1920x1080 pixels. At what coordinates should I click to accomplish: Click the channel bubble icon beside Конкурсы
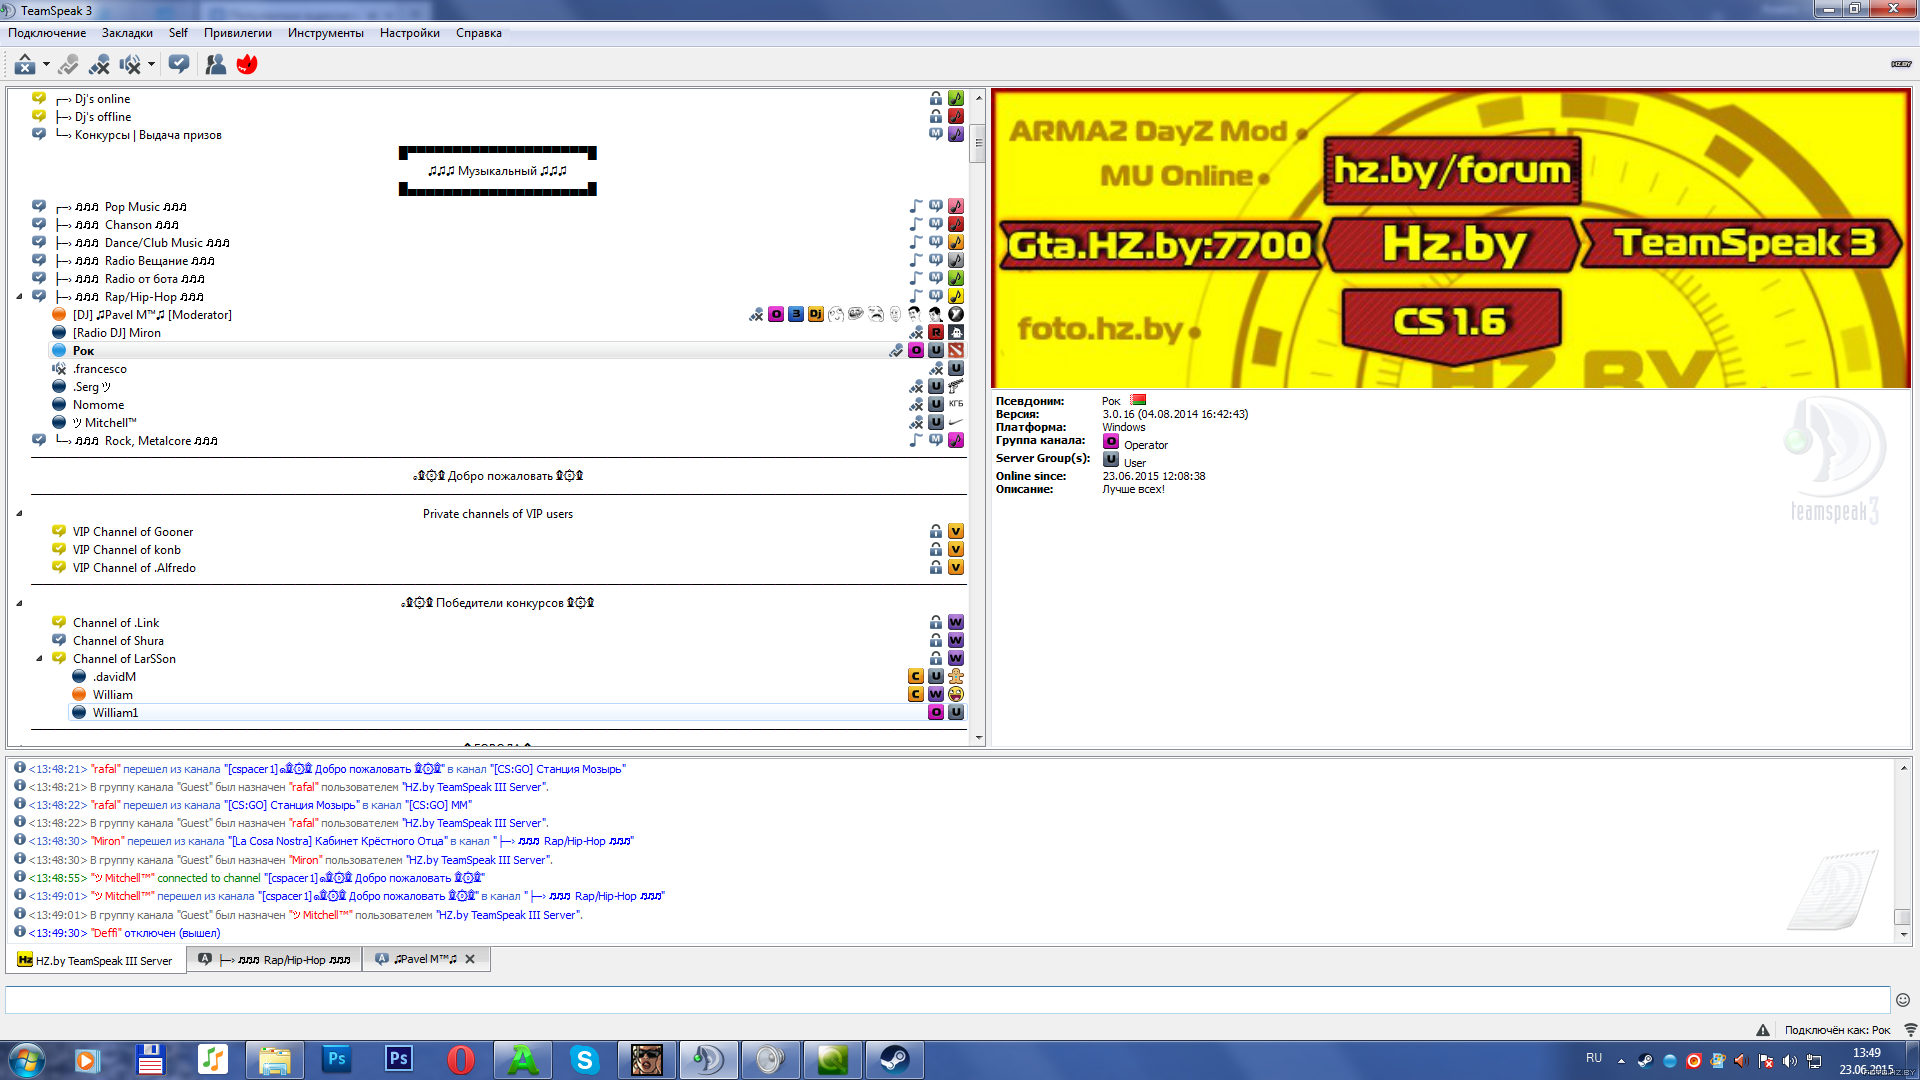(x=39, y=134)
